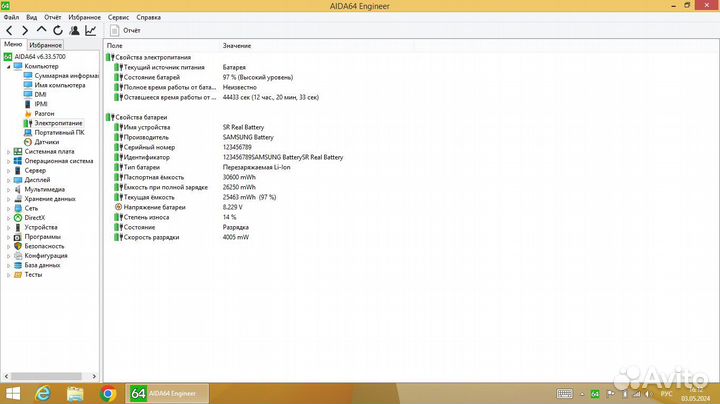Select DMI in the tree

click(40, 95)
